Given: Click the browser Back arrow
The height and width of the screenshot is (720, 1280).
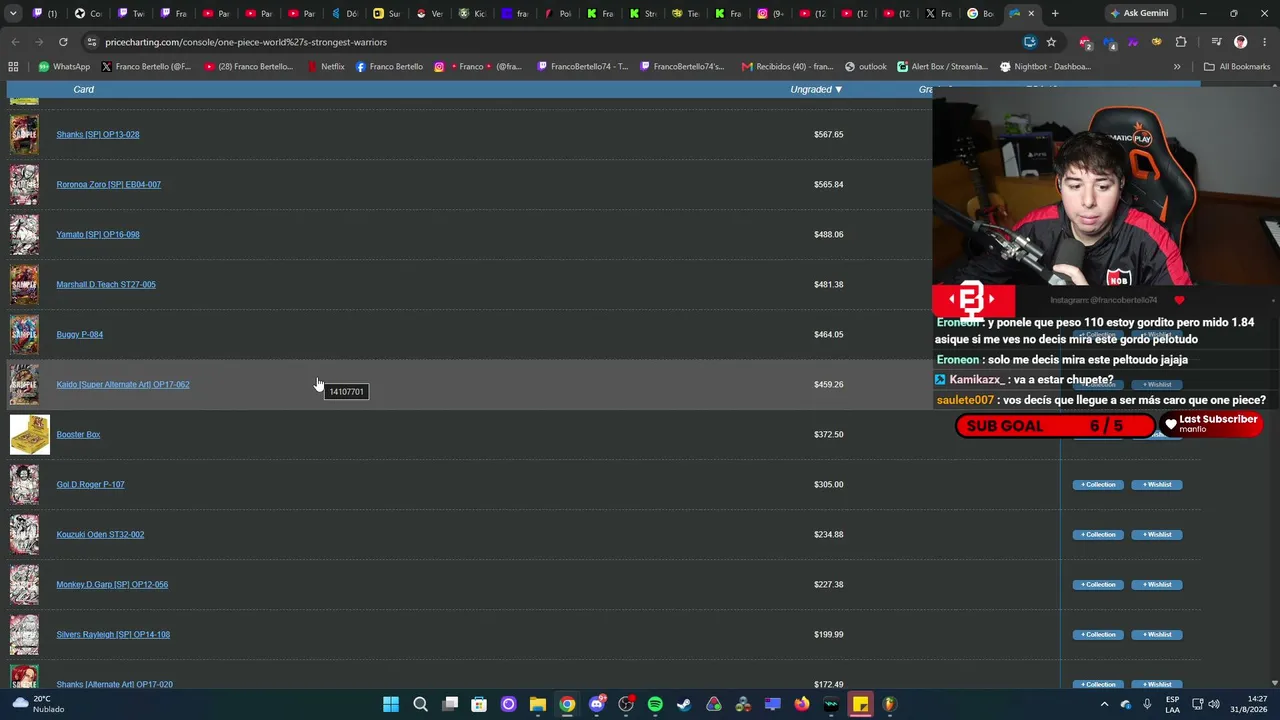Looking at the screenshot, I should tap(15, 42).
